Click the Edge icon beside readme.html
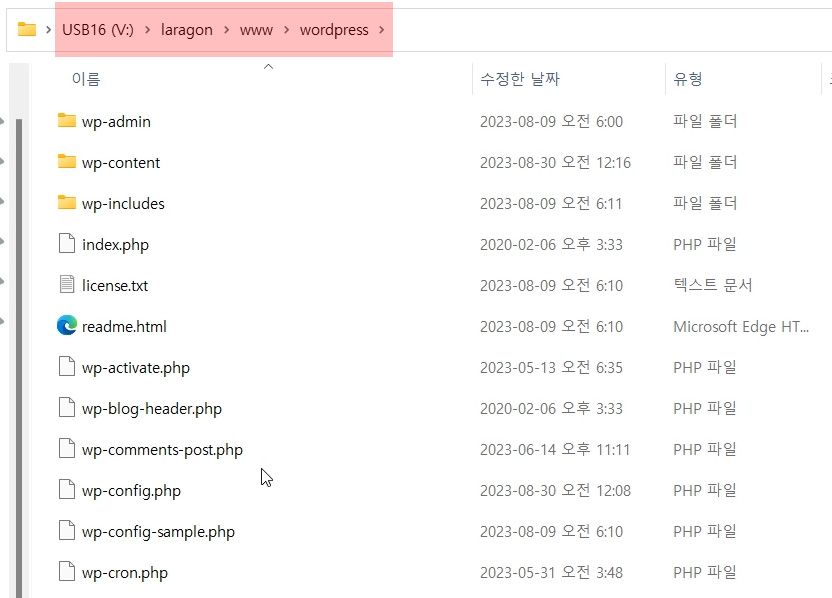The image size is (832, 598). (67, 325)
